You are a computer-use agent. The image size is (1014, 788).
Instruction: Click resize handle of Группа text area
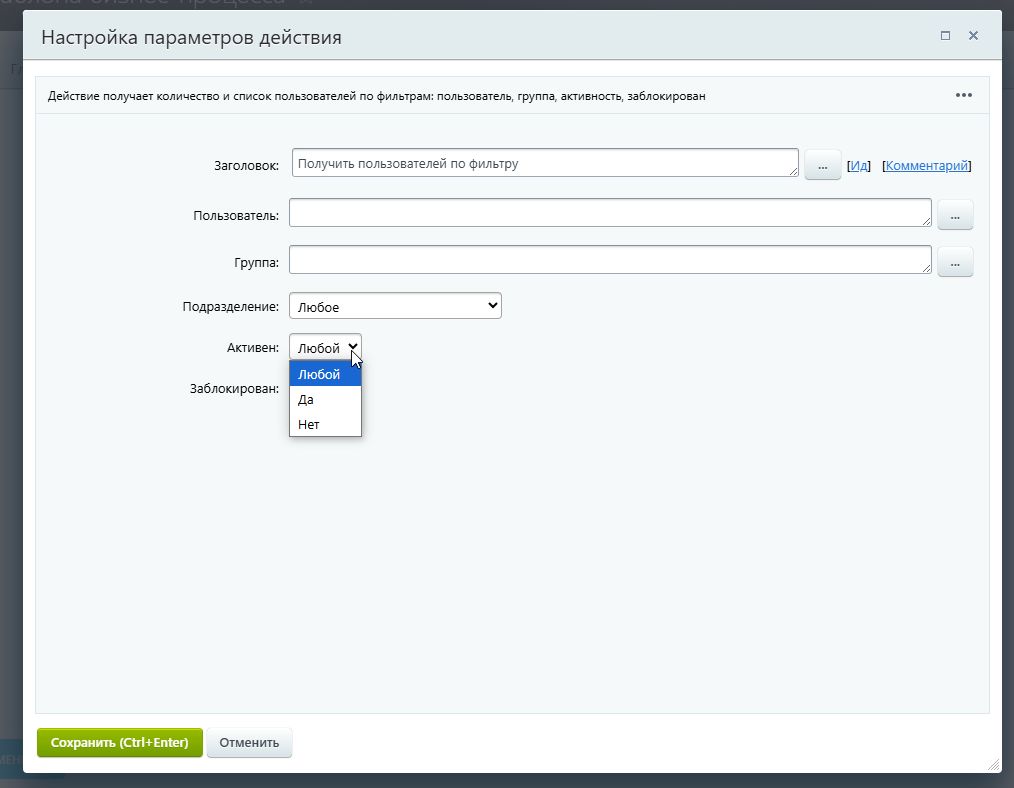point(926,268)
